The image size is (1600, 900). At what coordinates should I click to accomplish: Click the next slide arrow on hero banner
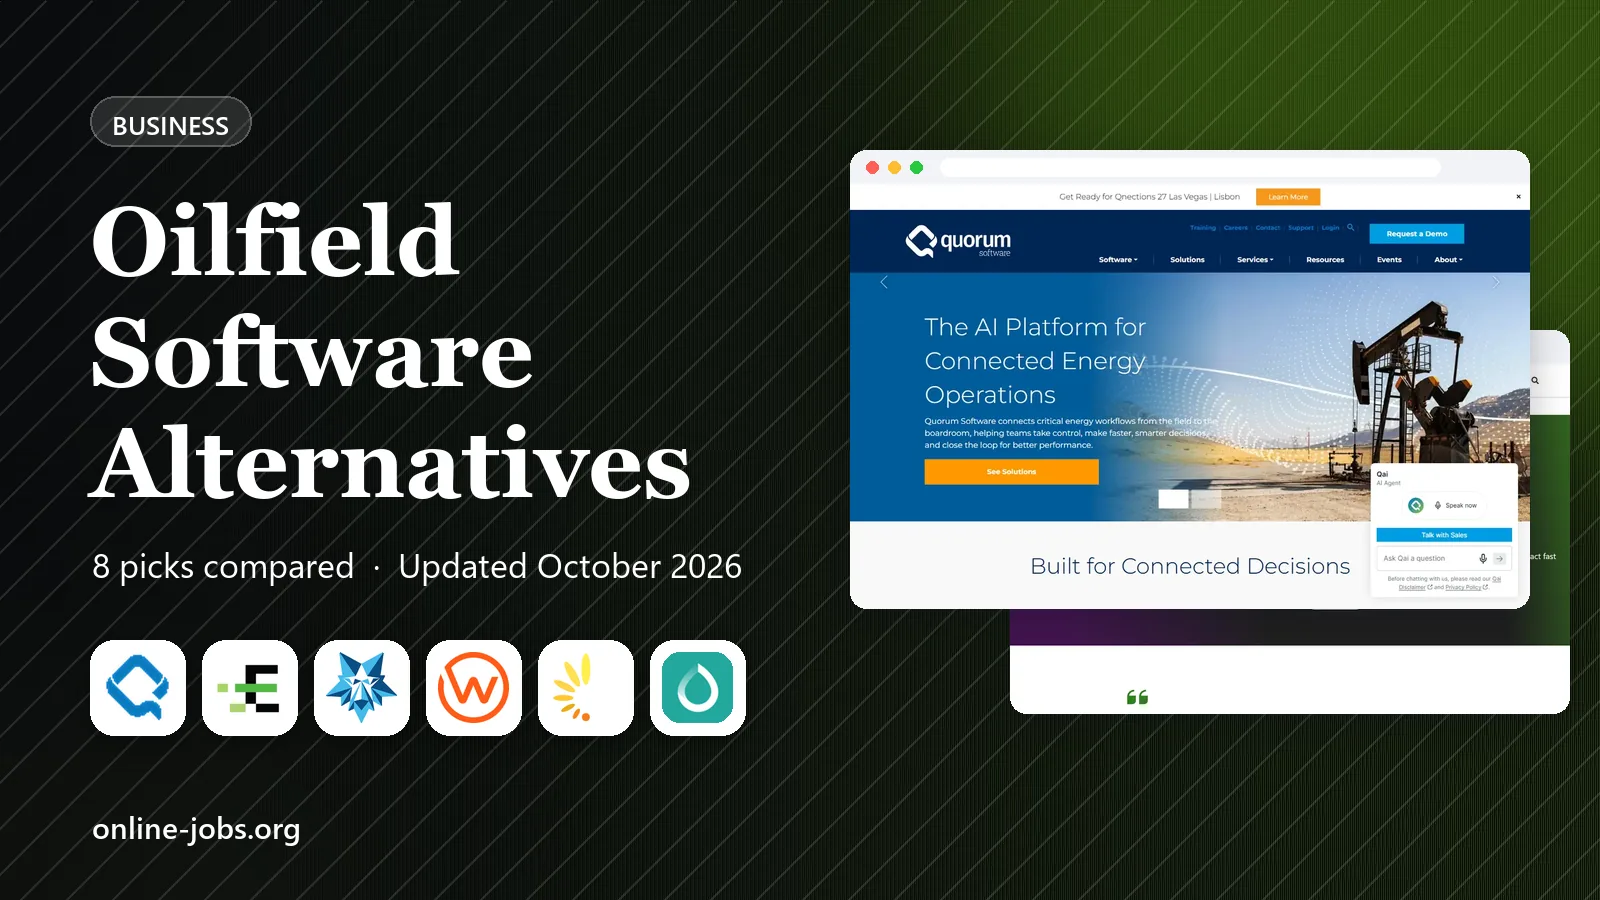click(x=1496, y=283)
